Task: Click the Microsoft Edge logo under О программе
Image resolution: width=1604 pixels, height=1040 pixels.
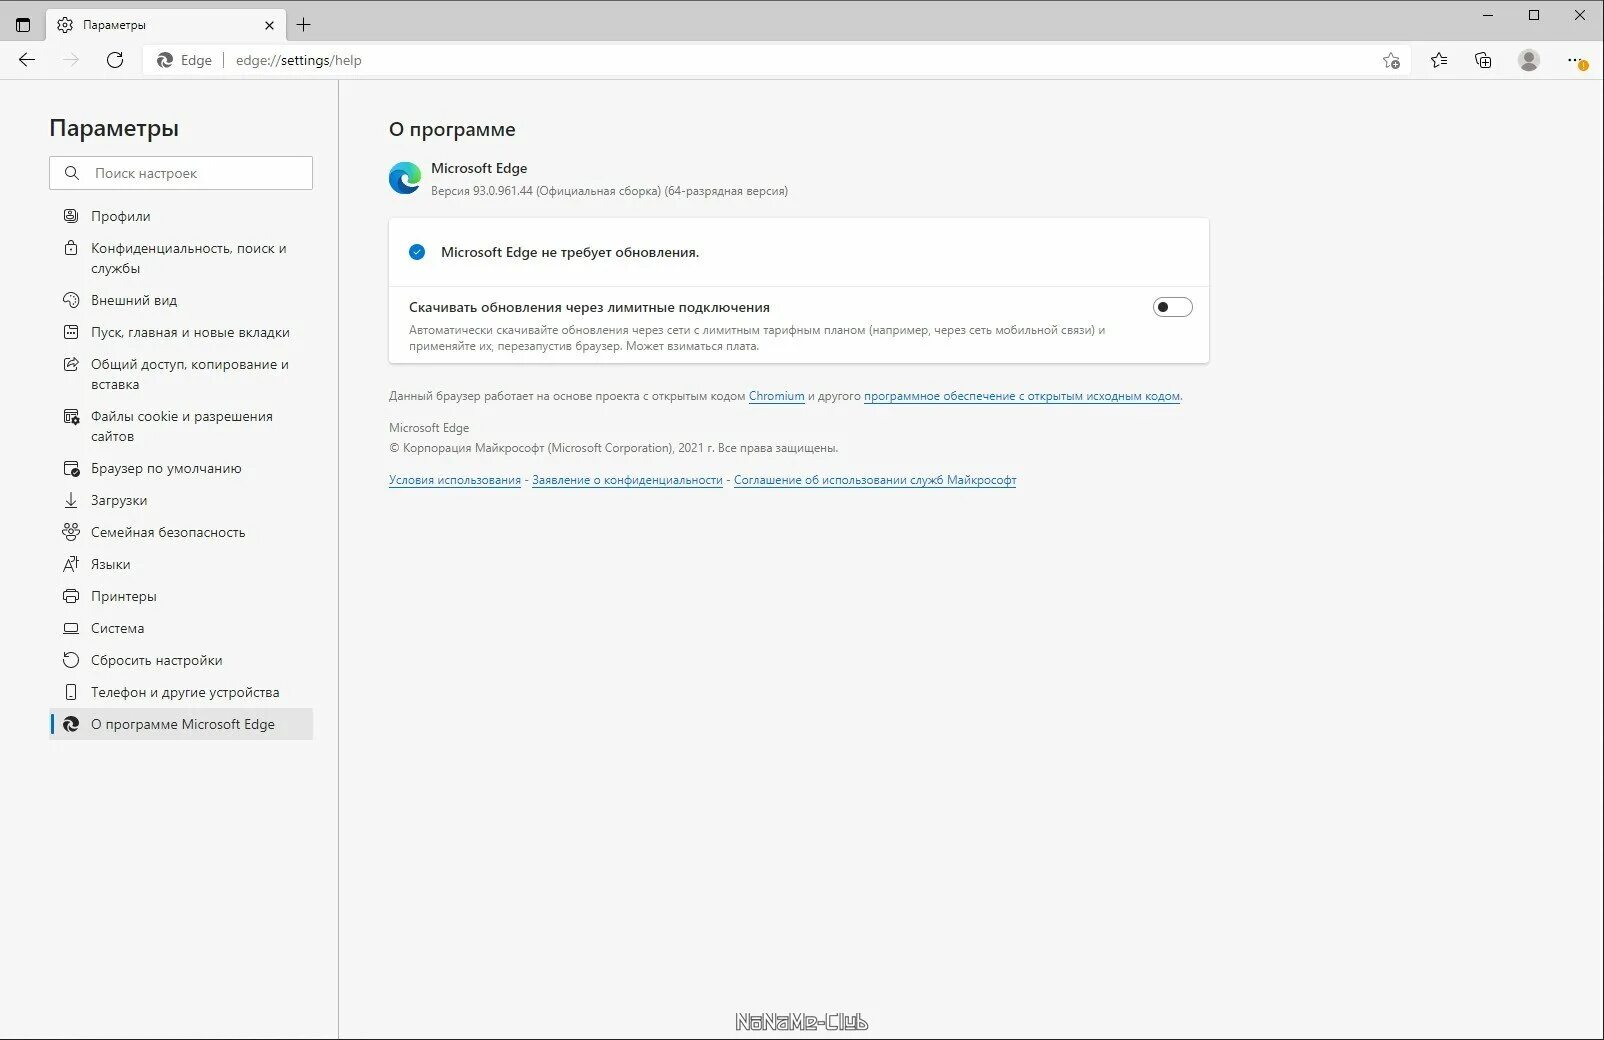Action: [405, 178]
